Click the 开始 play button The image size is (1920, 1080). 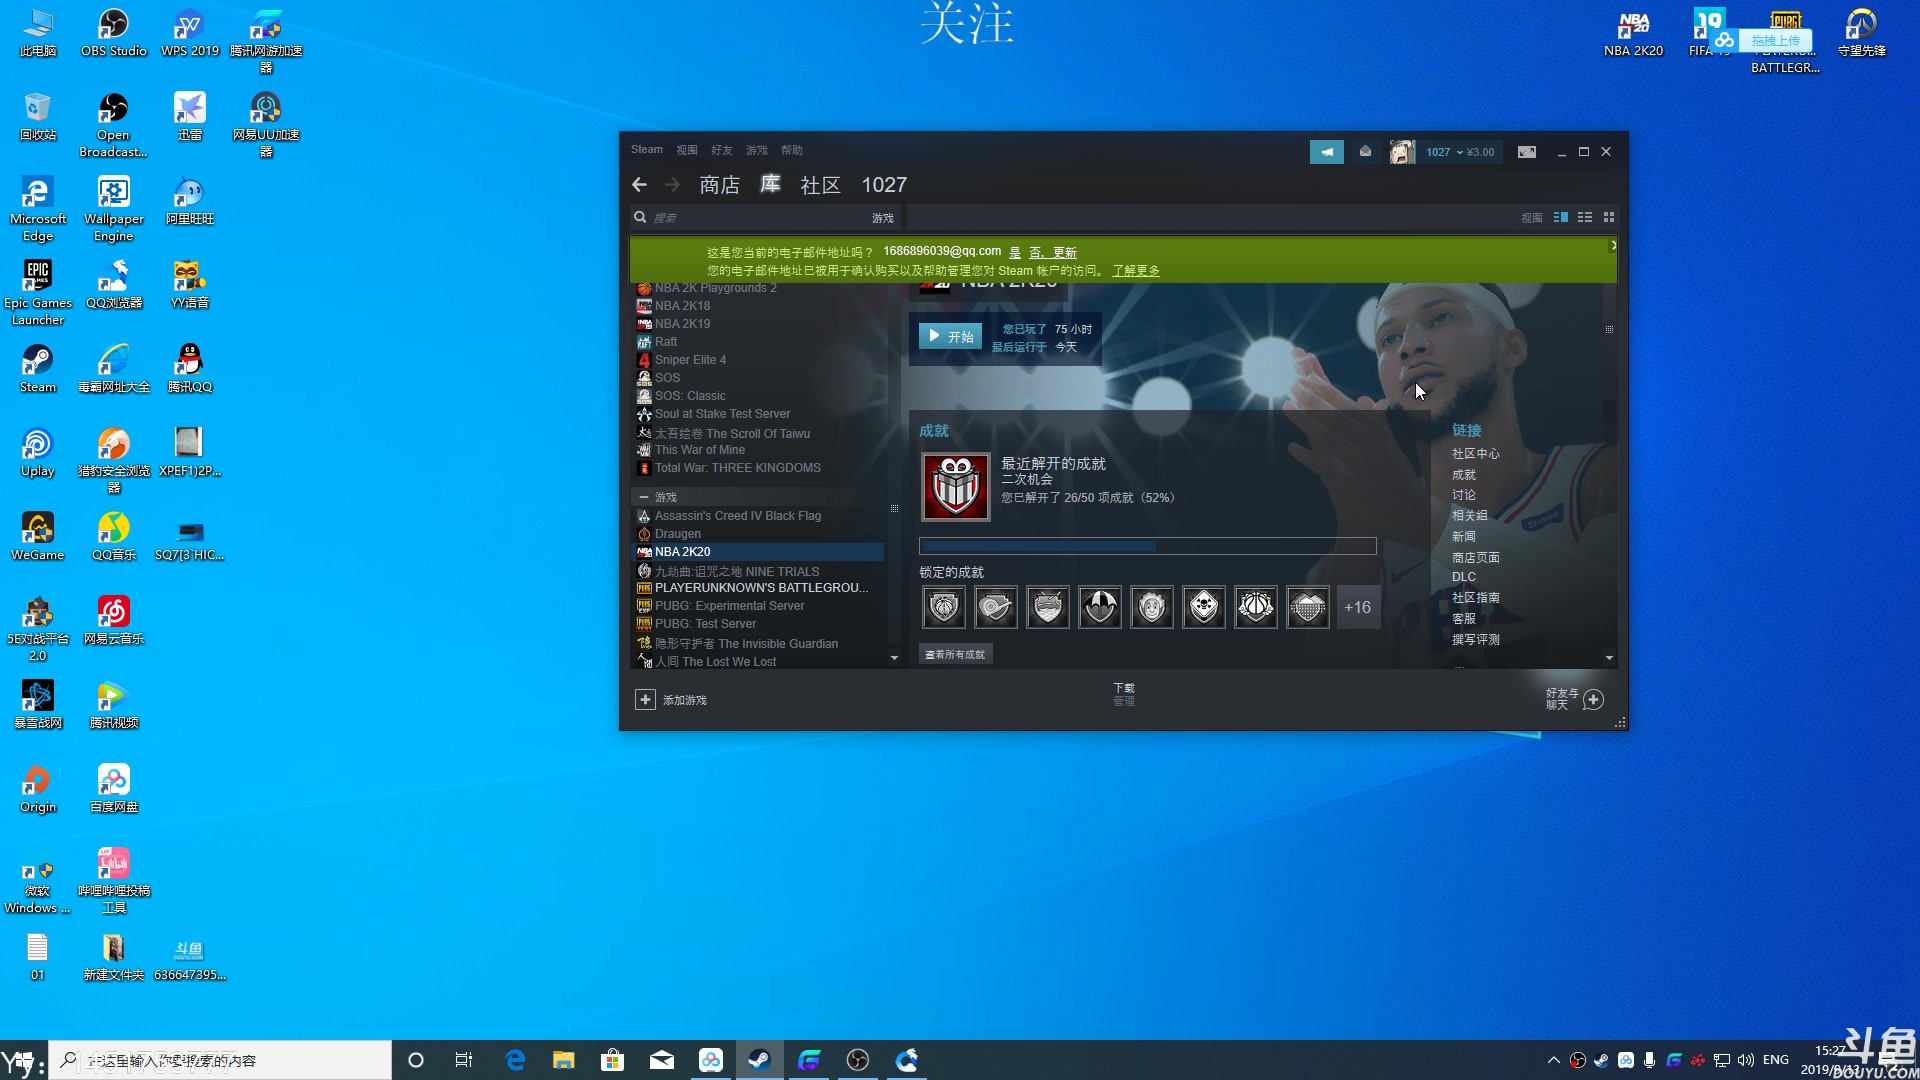(950, 337)
